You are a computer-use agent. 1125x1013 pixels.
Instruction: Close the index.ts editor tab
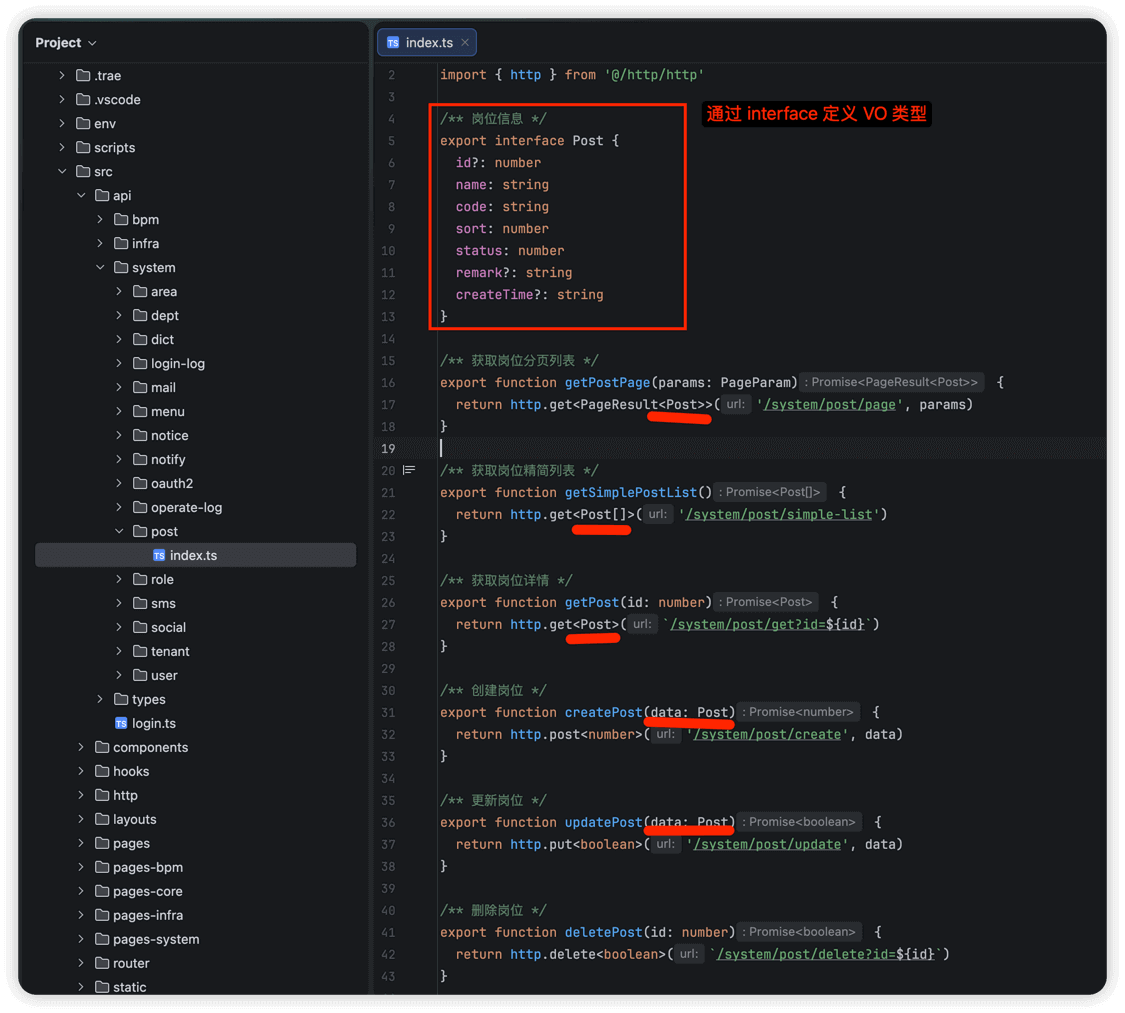465,43
